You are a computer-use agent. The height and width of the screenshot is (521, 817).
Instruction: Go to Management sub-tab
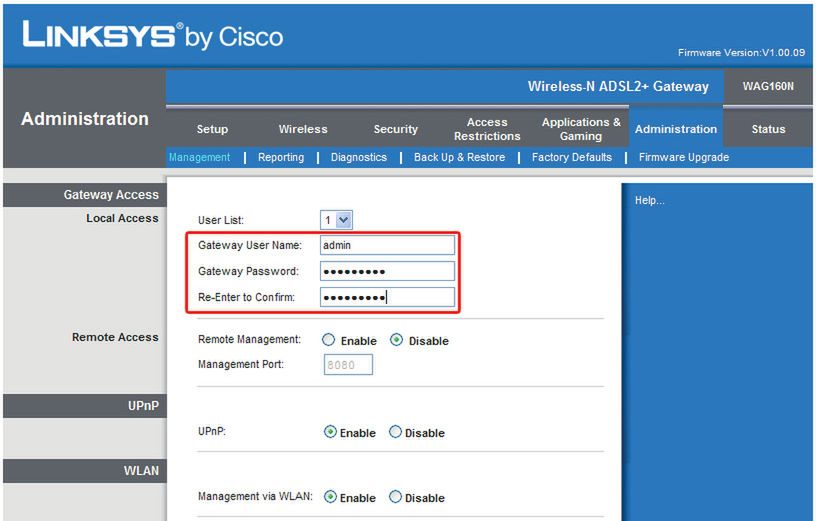pyautogui.click(x=200, y=157)
